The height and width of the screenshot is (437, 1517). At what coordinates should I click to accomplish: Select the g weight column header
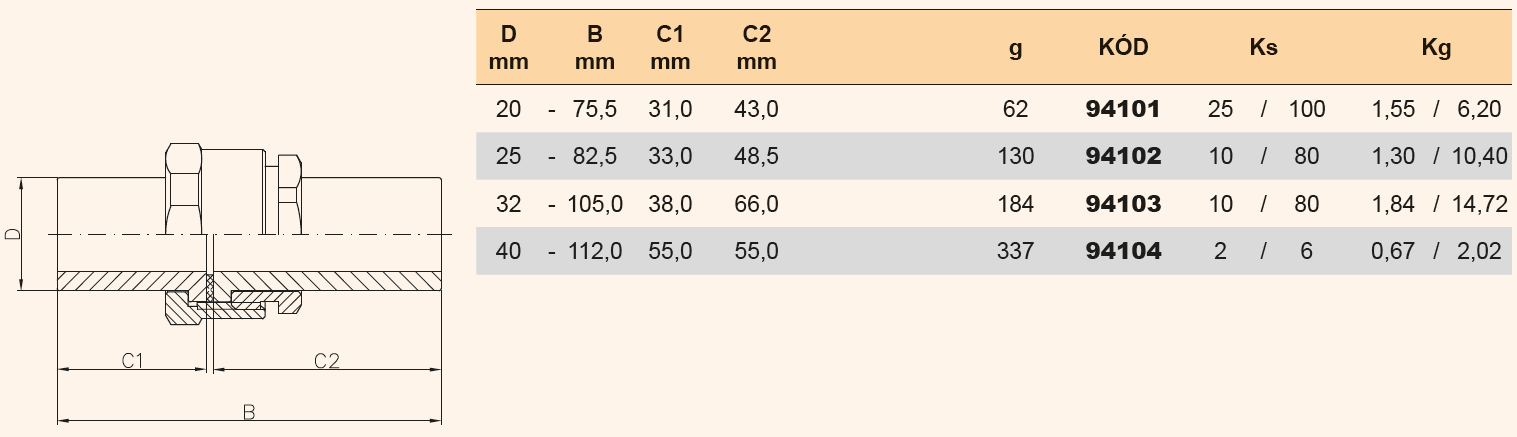click(1016, 47)
